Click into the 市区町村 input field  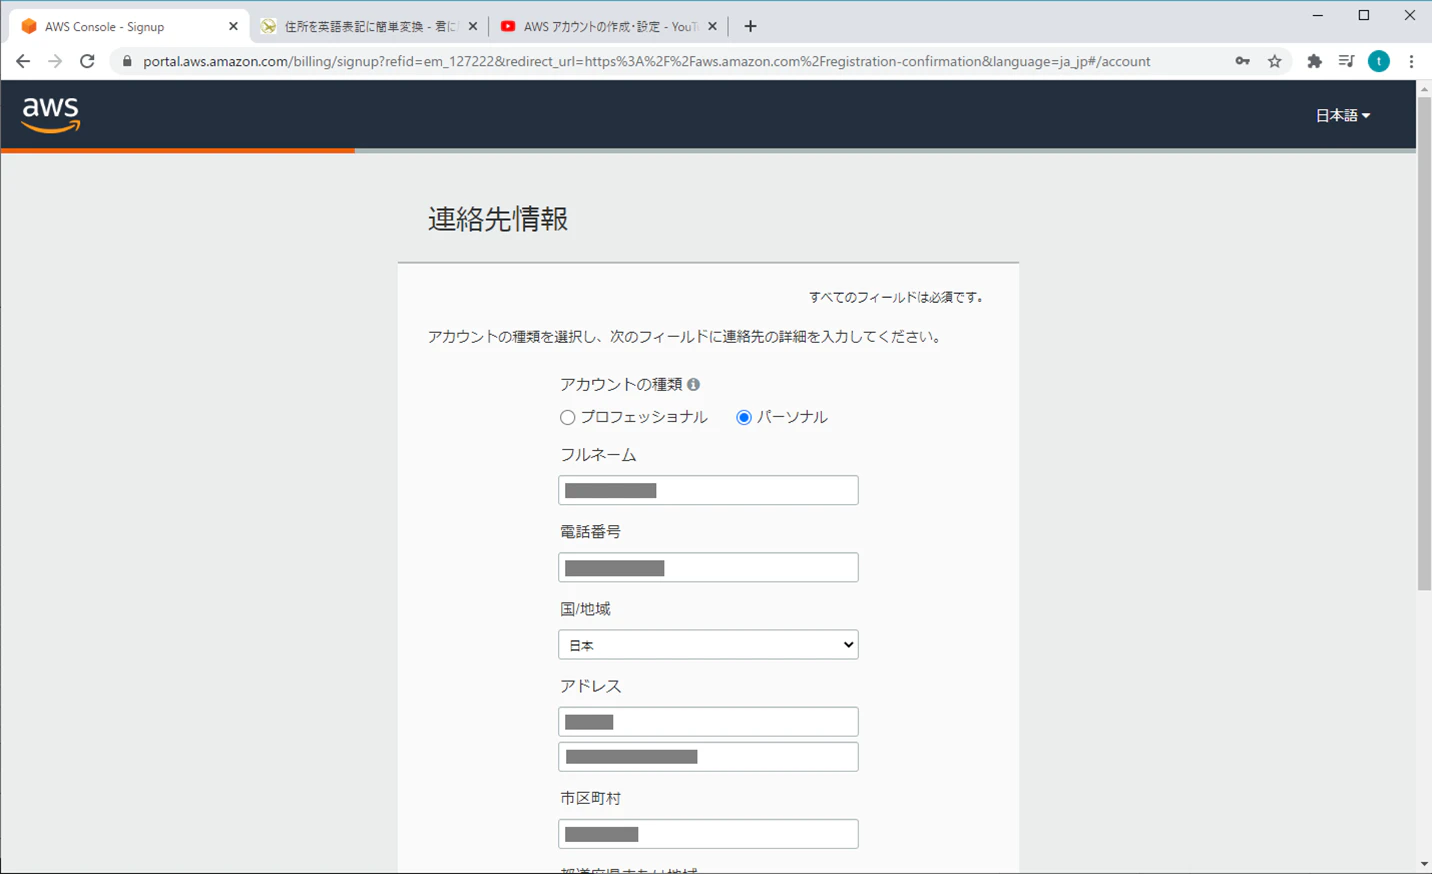(708, 834)
